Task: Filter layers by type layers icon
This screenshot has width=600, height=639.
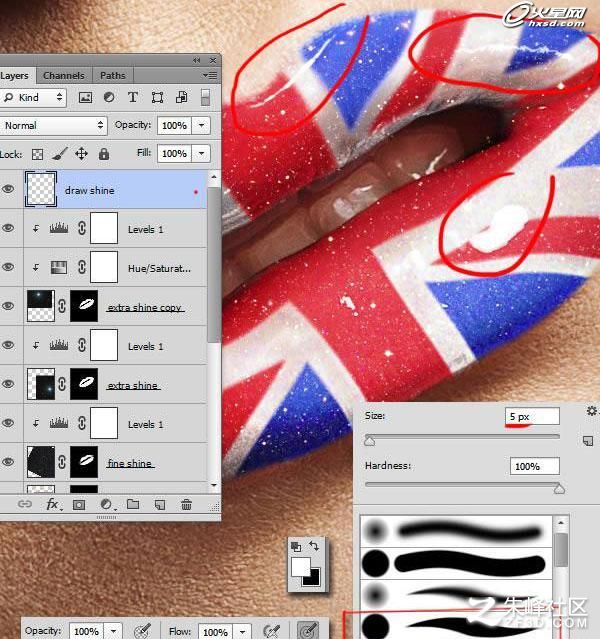Action: coord(133,97)
